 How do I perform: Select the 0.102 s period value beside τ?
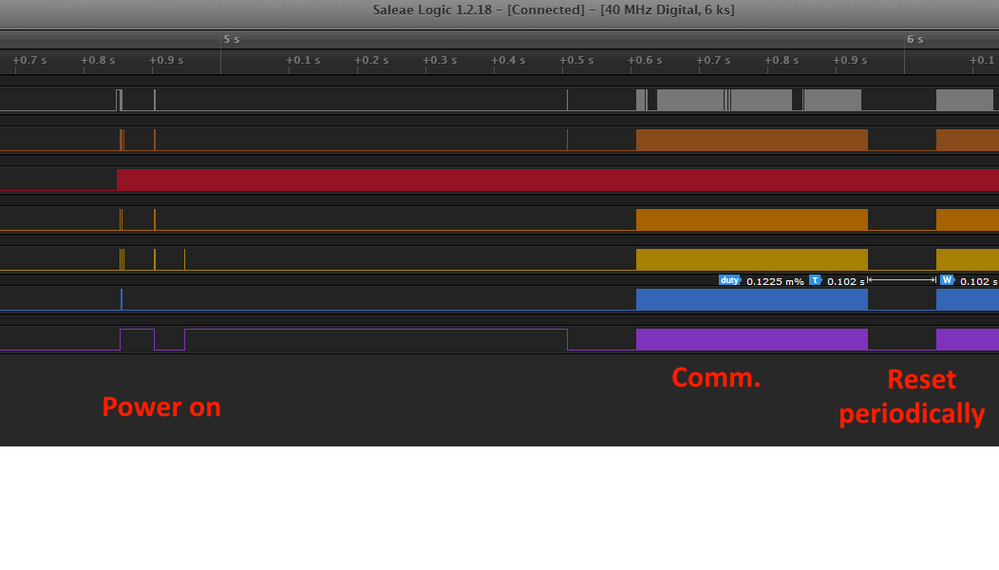[846, 281]
